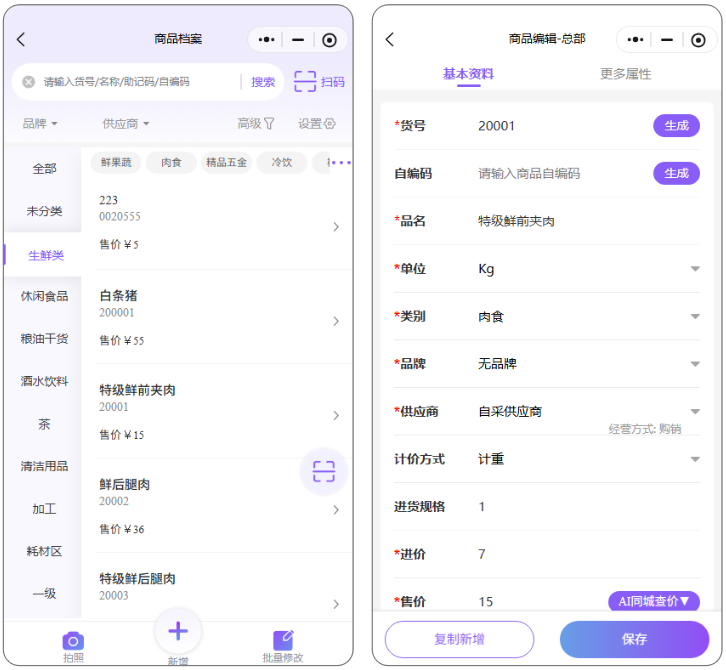
Task: Expand the 供应商 filter dropdown
Action: [126, 124]
